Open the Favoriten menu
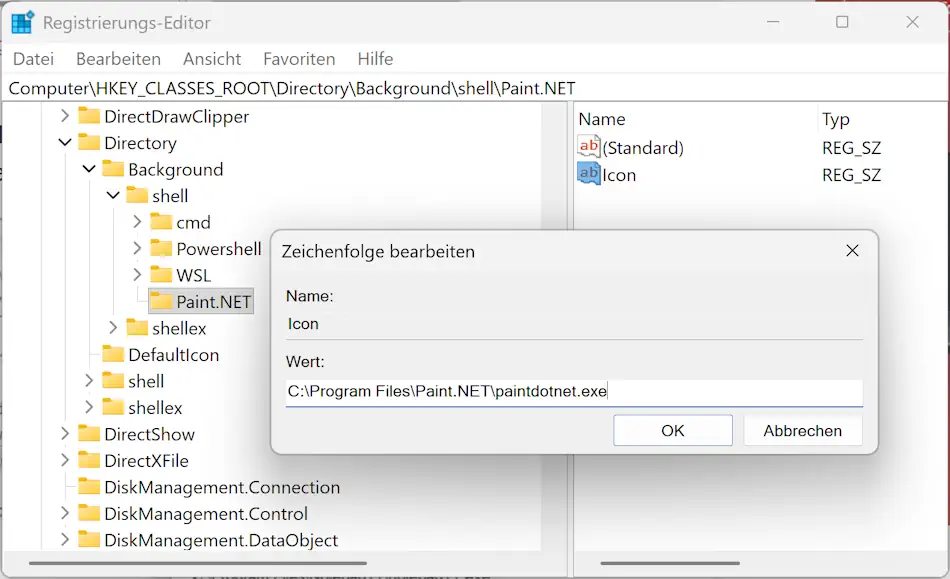 click(x=299, y=59)
